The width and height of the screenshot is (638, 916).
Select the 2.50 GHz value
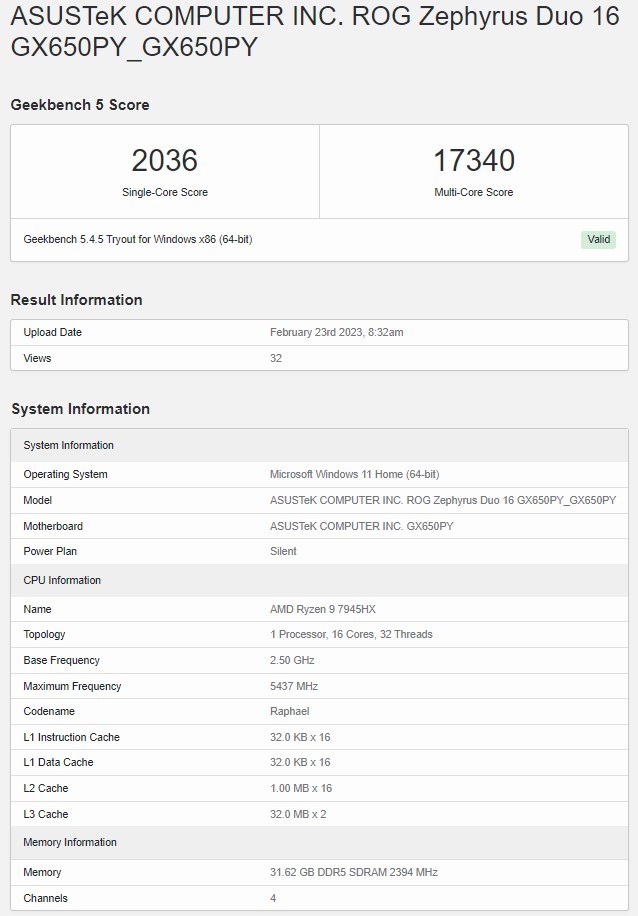(292, 660)
